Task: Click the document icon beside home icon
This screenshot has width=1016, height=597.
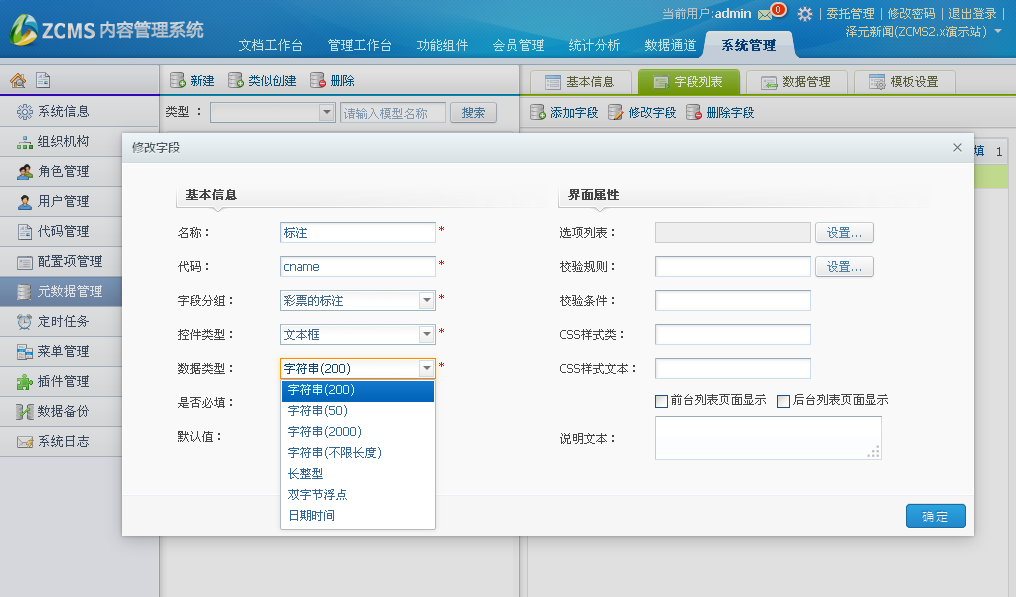Action: pos(43,81)
